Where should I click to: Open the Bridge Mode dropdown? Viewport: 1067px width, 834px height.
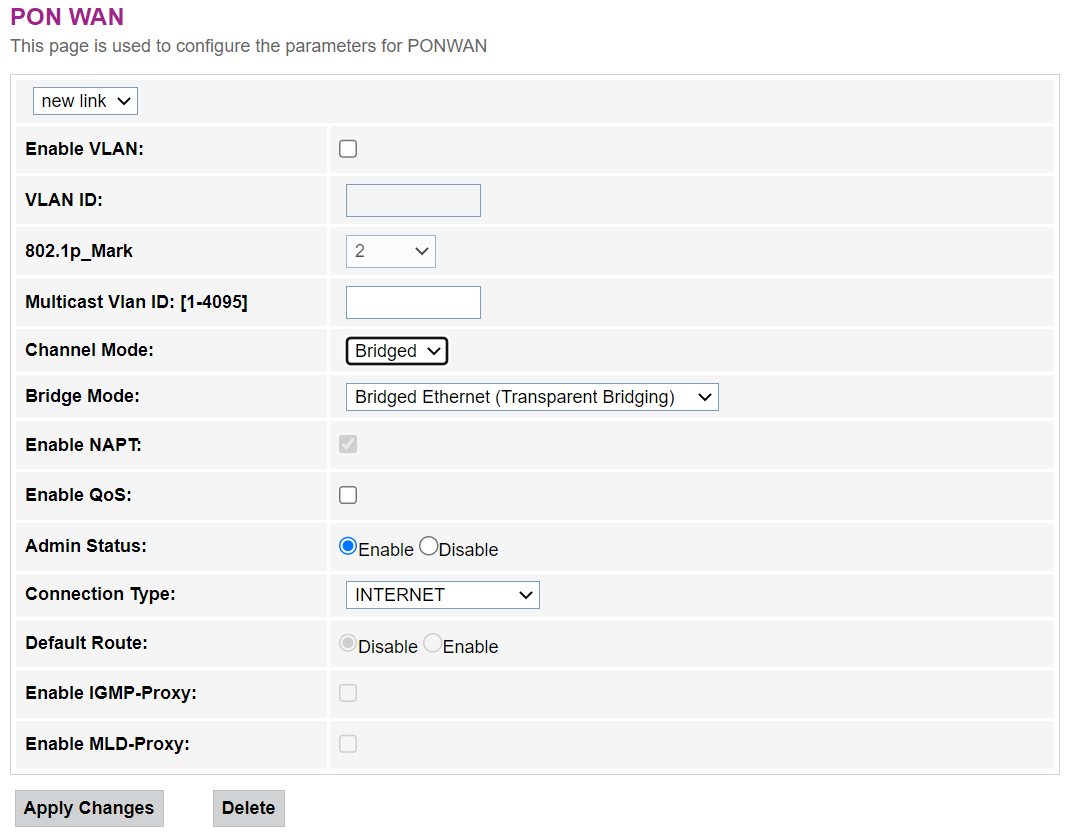tap(532, 397)
